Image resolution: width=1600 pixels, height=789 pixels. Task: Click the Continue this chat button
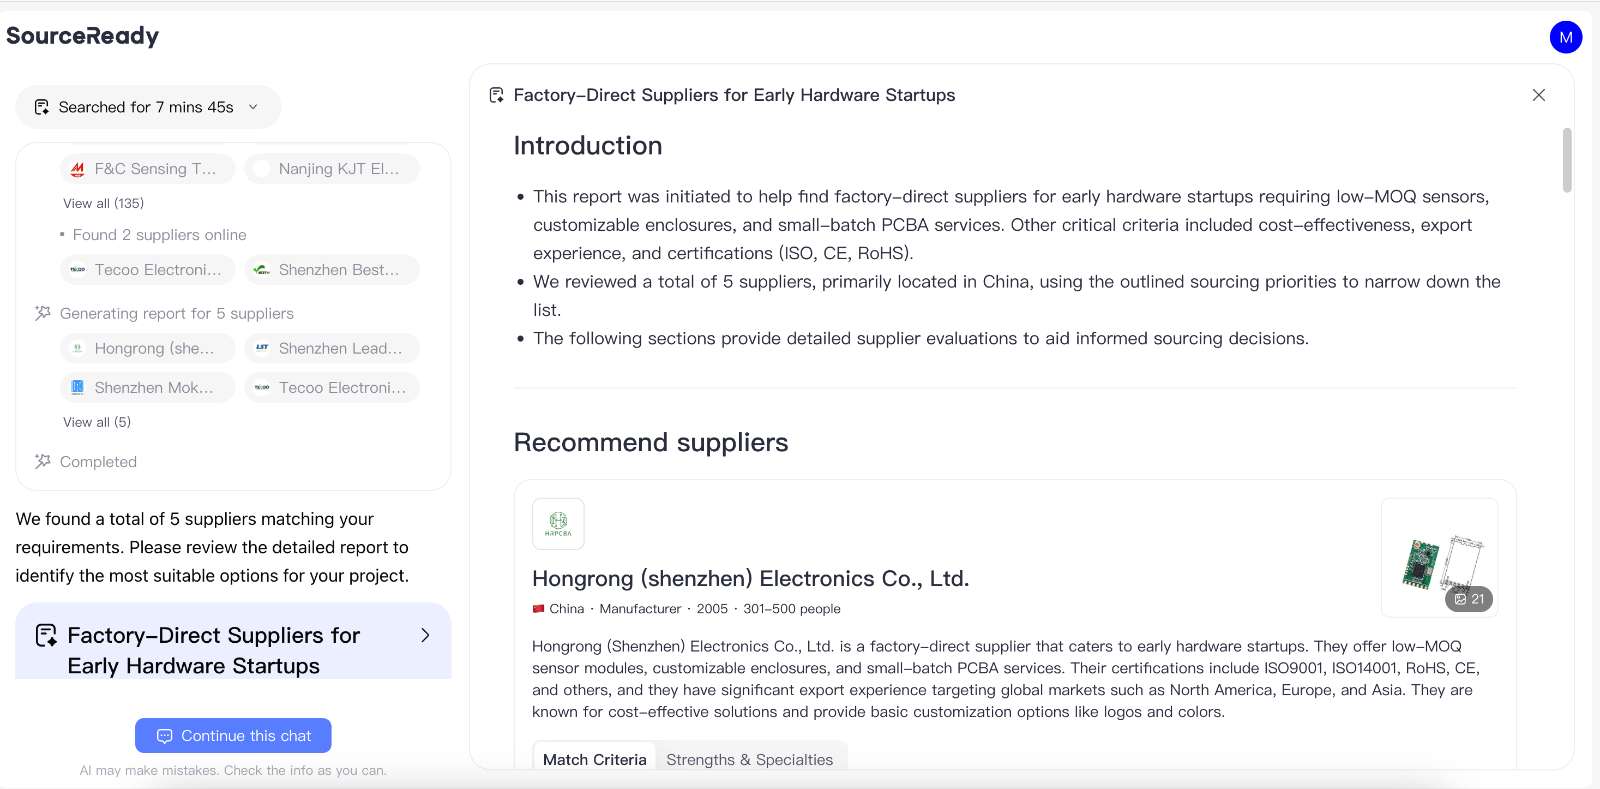(233, 736)
